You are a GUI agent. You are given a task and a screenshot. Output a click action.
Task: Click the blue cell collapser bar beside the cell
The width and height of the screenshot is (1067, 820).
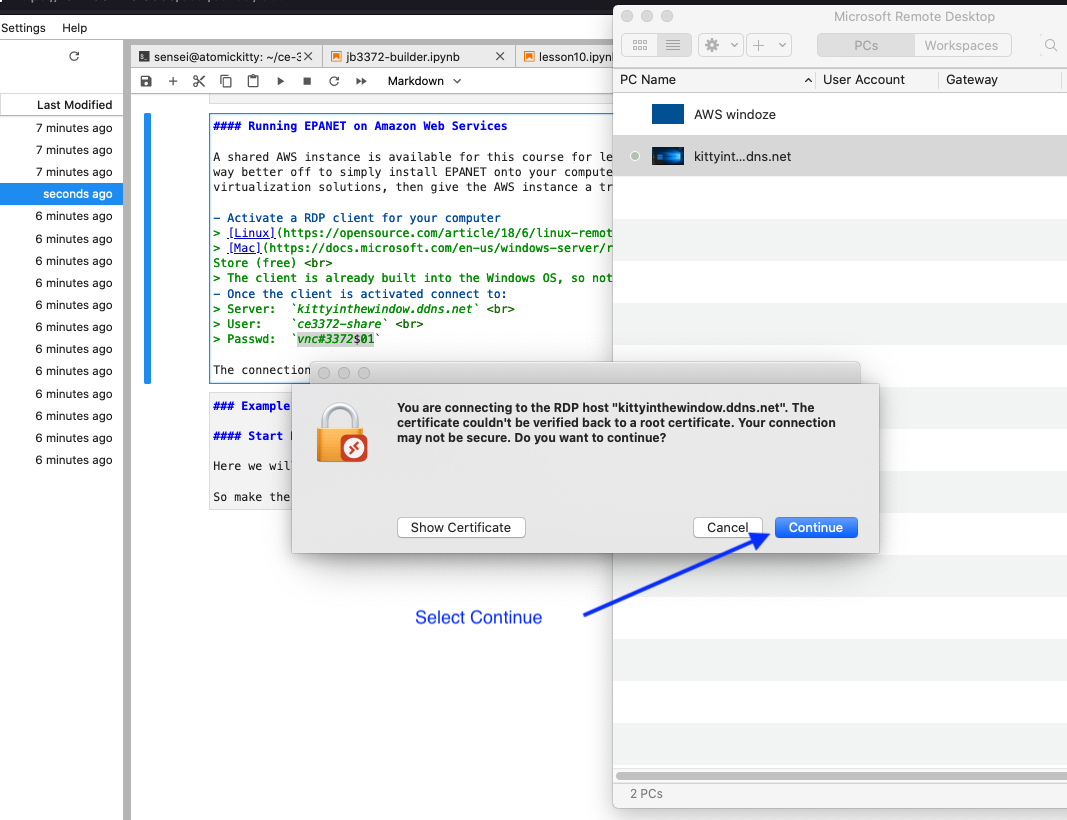148,248
